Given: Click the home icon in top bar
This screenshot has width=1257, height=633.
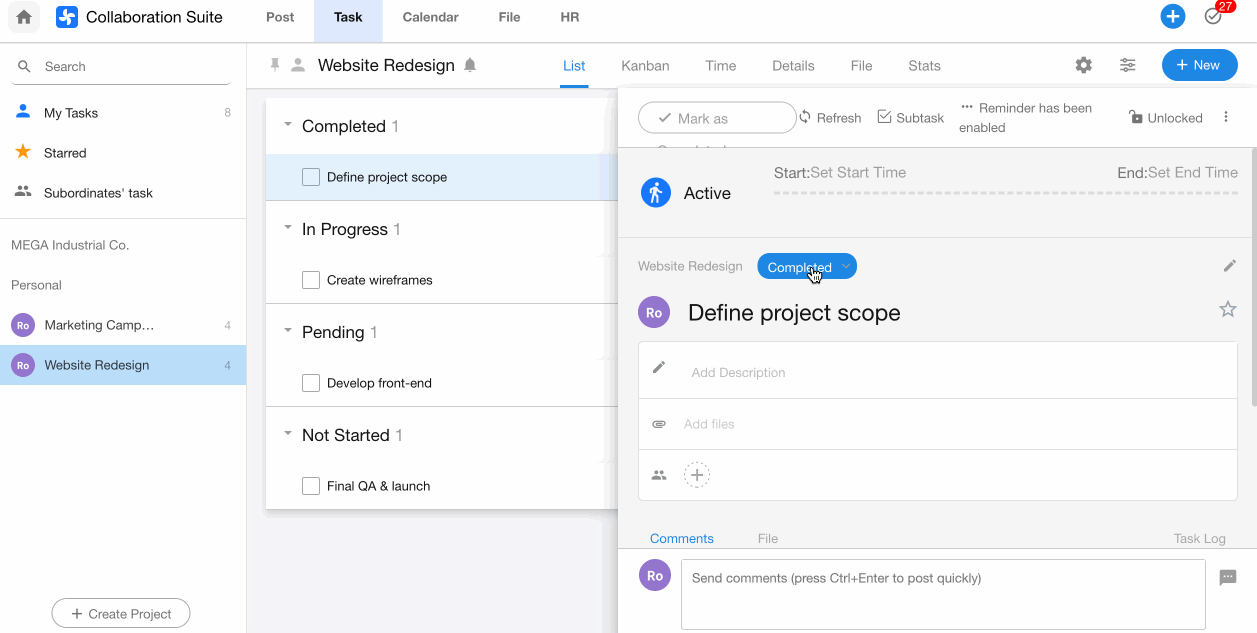Looking at the screenshot, I should (24, 17).
